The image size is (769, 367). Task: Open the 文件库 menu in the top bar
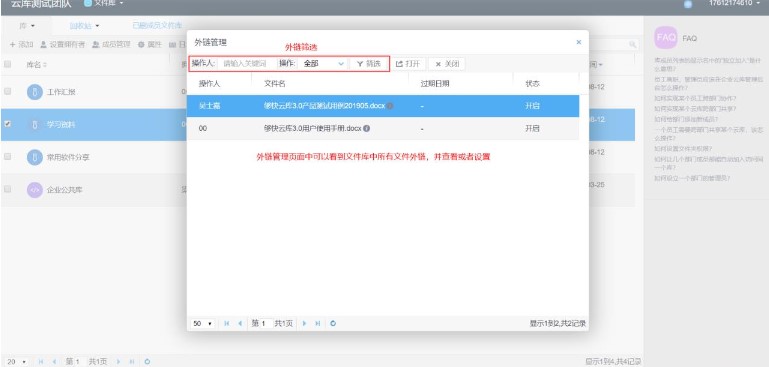click(103, 3)
